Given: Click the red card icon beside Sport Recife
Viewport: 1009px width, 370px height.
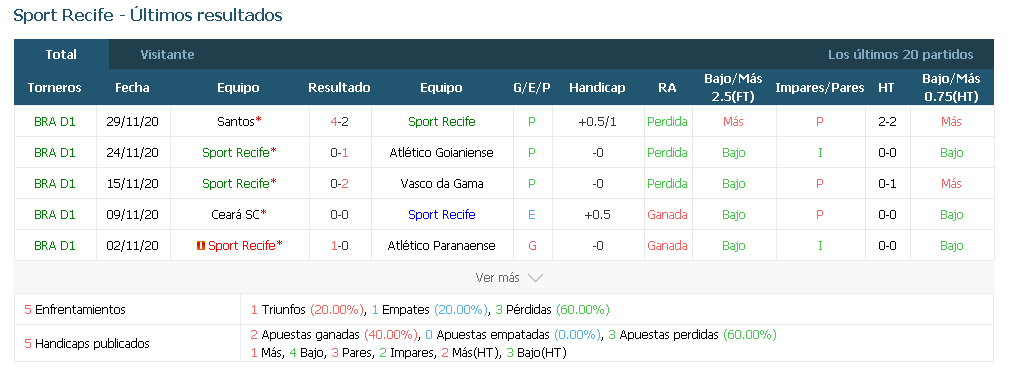Looking at the screenshot, I should pyautogui.click(x=201, y=246).
